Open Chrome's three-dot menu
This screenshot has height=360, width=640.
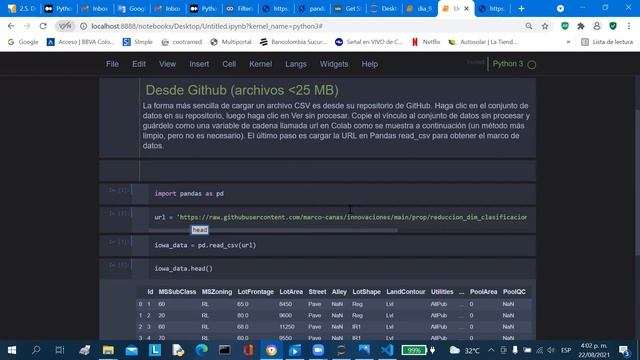point(629,26)
